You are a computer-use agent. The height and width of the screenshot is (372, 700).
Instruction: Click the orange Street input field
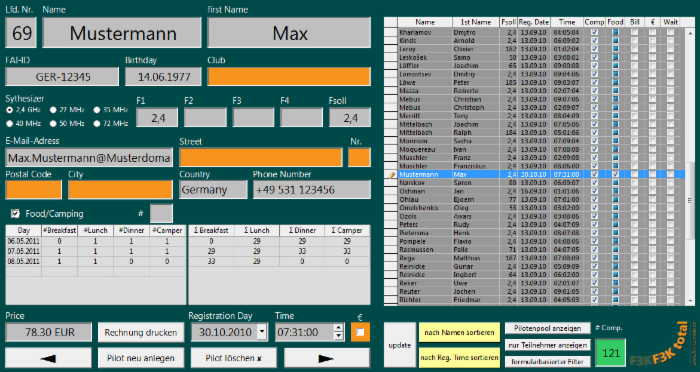(x=261, y=157)
